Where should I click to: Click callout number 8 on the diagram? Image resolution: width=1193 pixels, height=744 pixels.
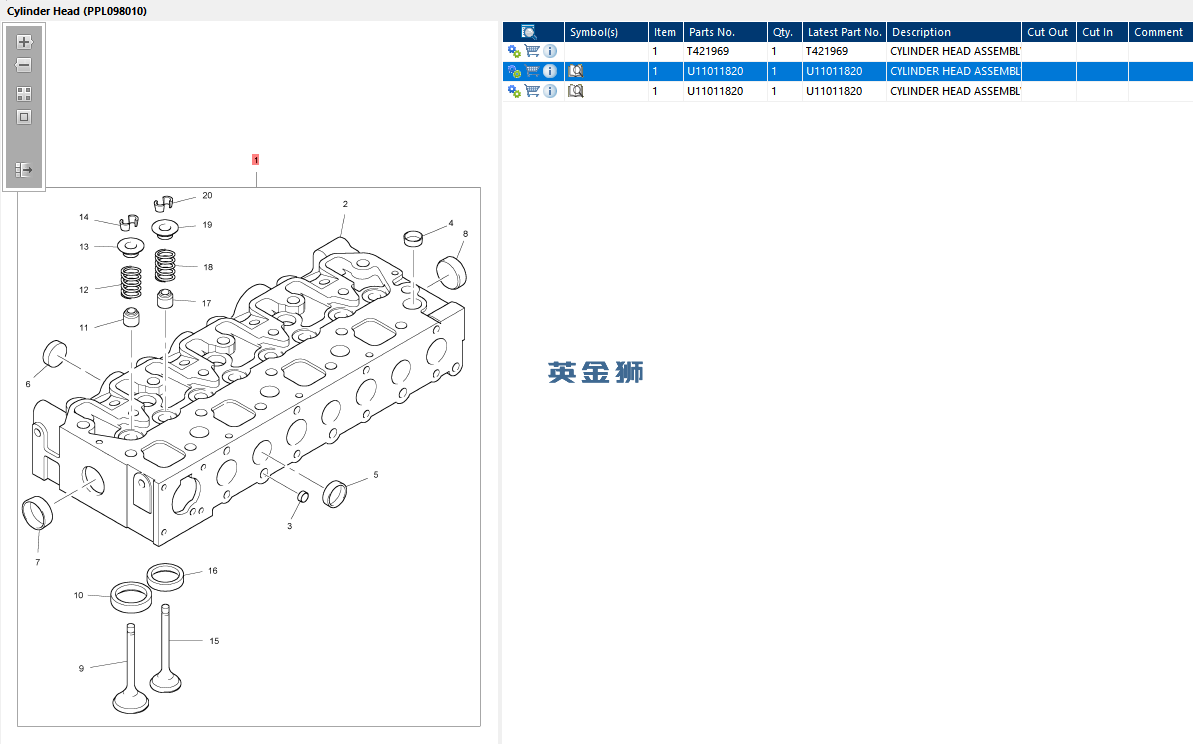coord(465,234)
